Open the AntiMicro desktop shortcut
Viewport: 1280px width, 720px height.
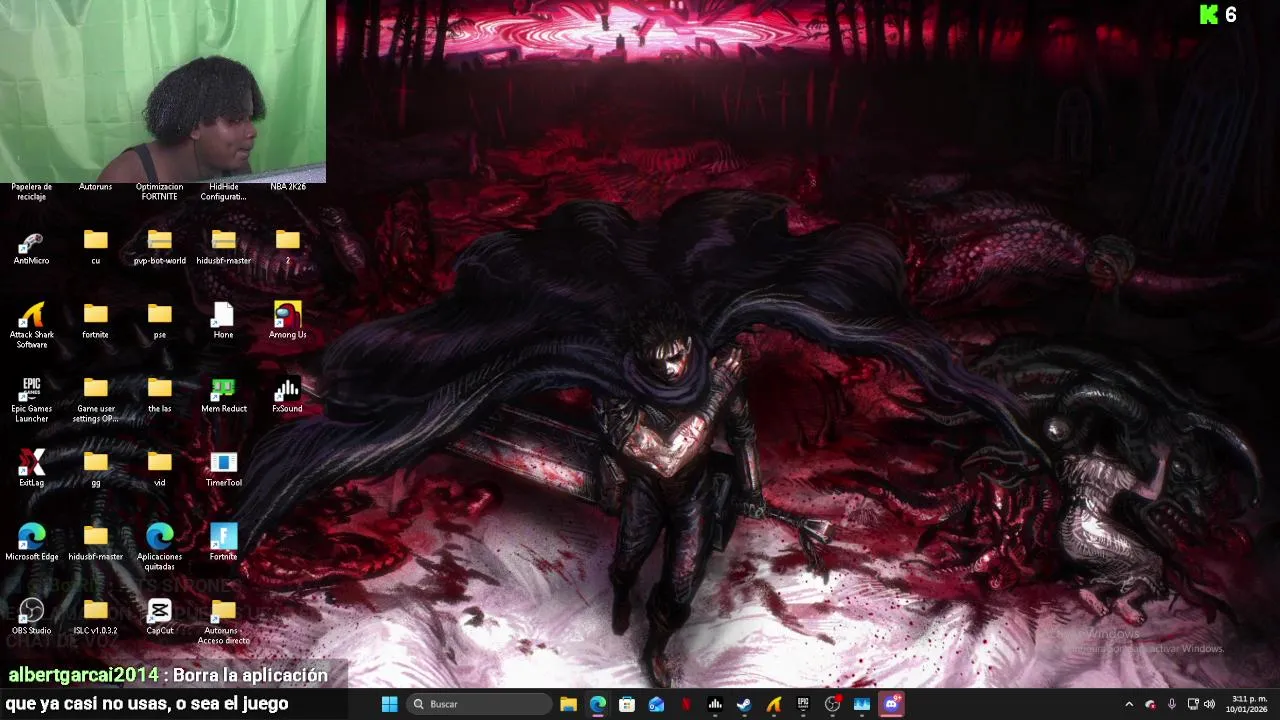coord(31,247)
